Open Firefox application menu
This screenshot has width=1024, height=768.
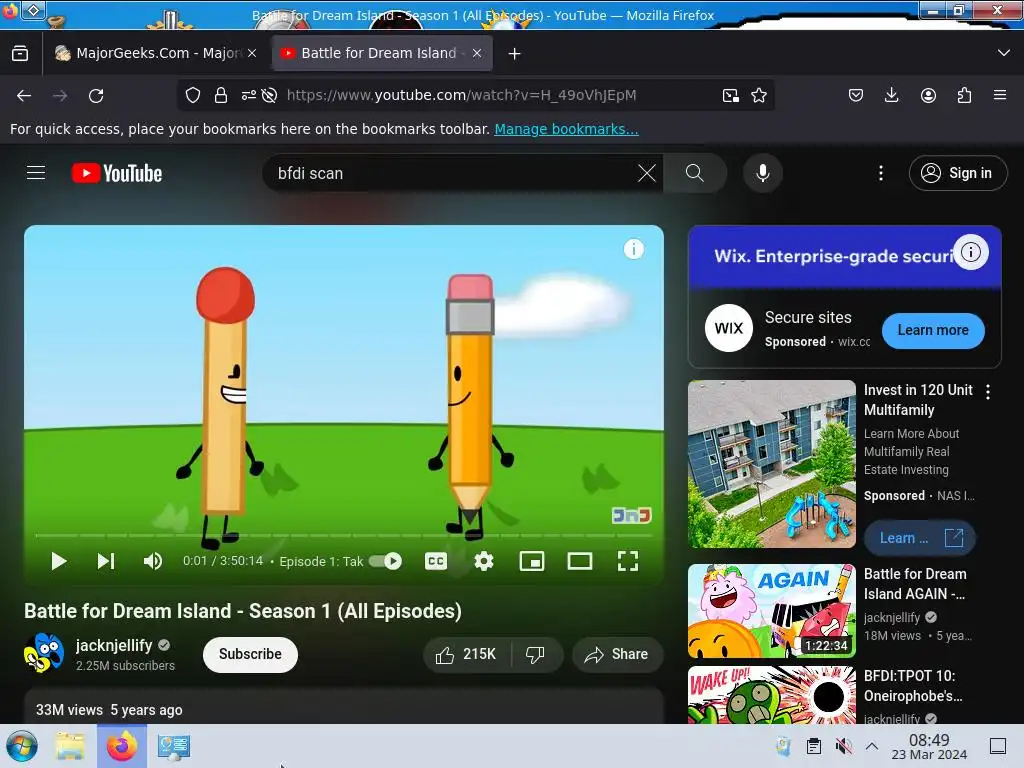[1000, 95]
